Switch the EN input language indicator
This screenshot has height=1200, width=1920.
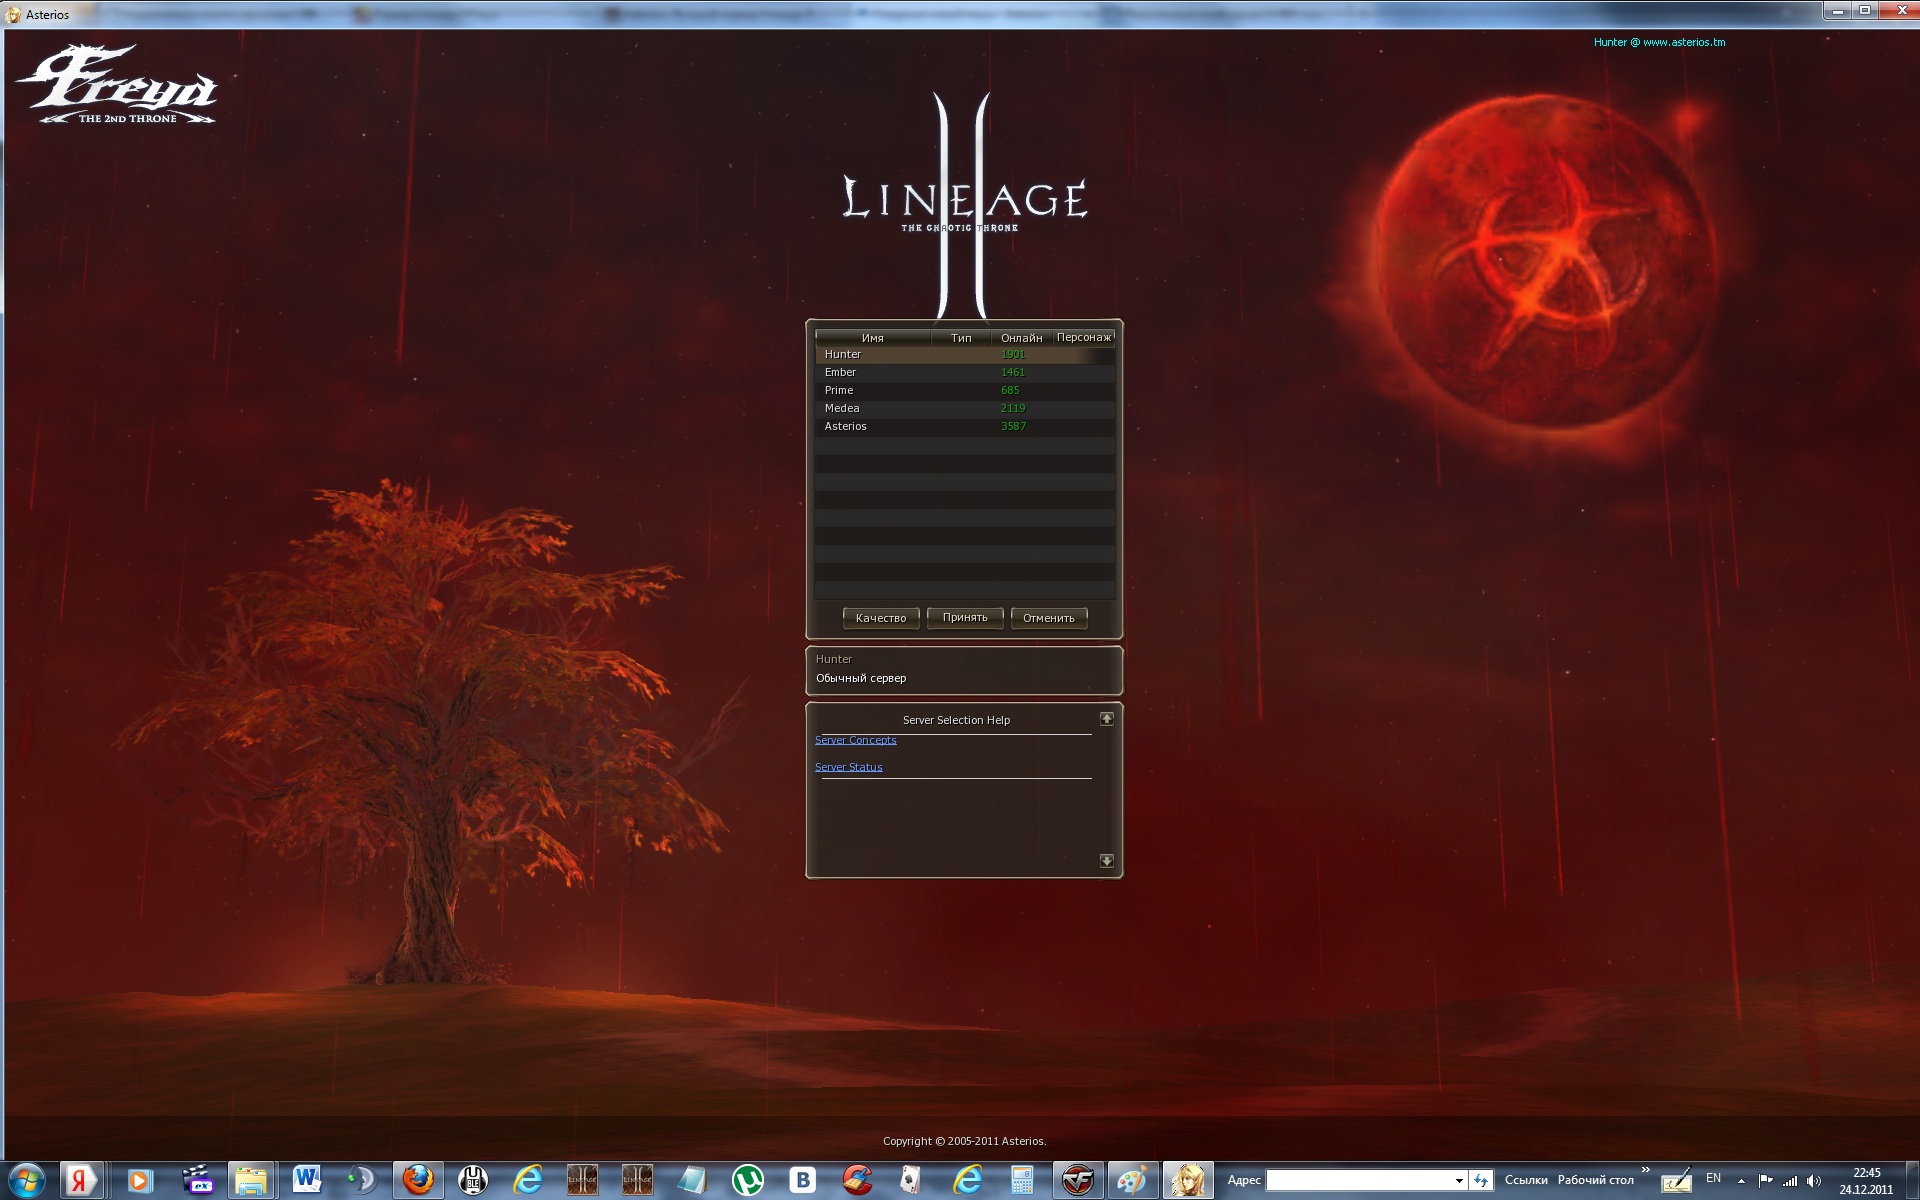pyautogui.click(x=1713, y=1178)
